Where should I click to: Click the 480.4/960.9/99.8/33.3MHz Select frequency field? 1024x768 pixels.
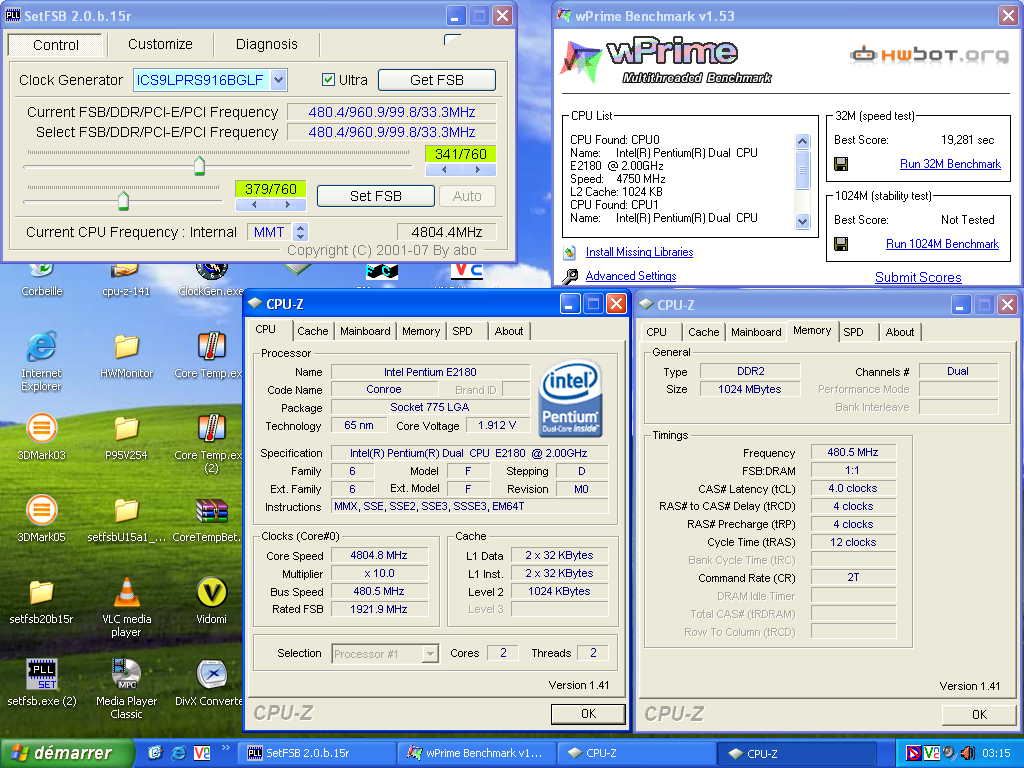coord(392,132)
